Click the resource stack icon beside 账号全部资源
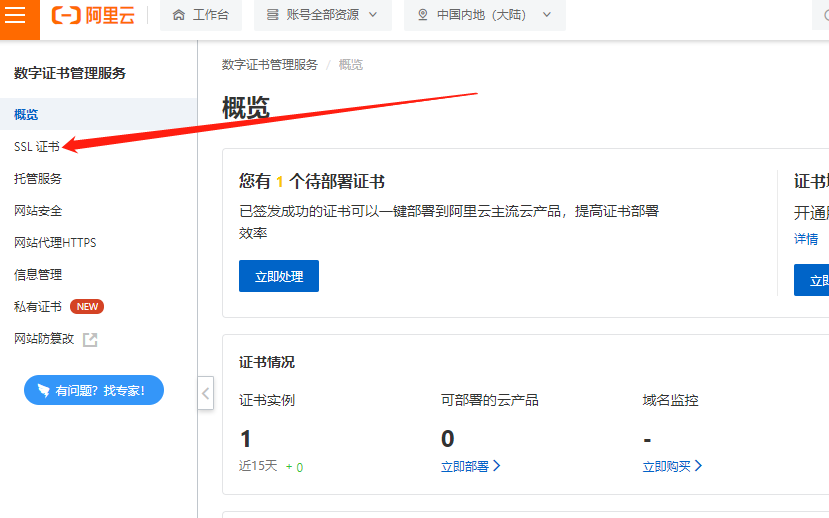Viewport: 829px width, 518px height. tap(272, 15)
